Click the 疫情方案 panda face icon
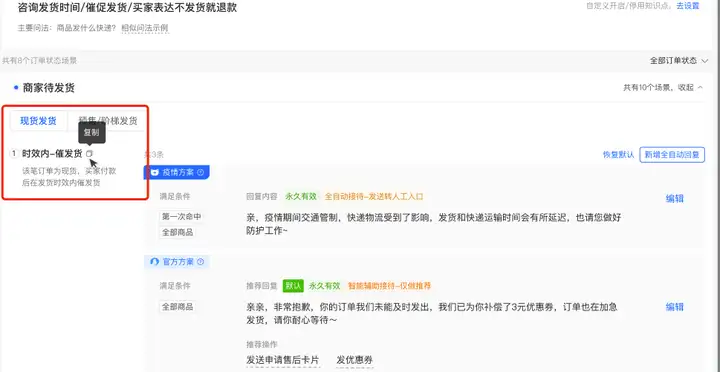This screenshot has height=372, width=720. tap(155, 172)
